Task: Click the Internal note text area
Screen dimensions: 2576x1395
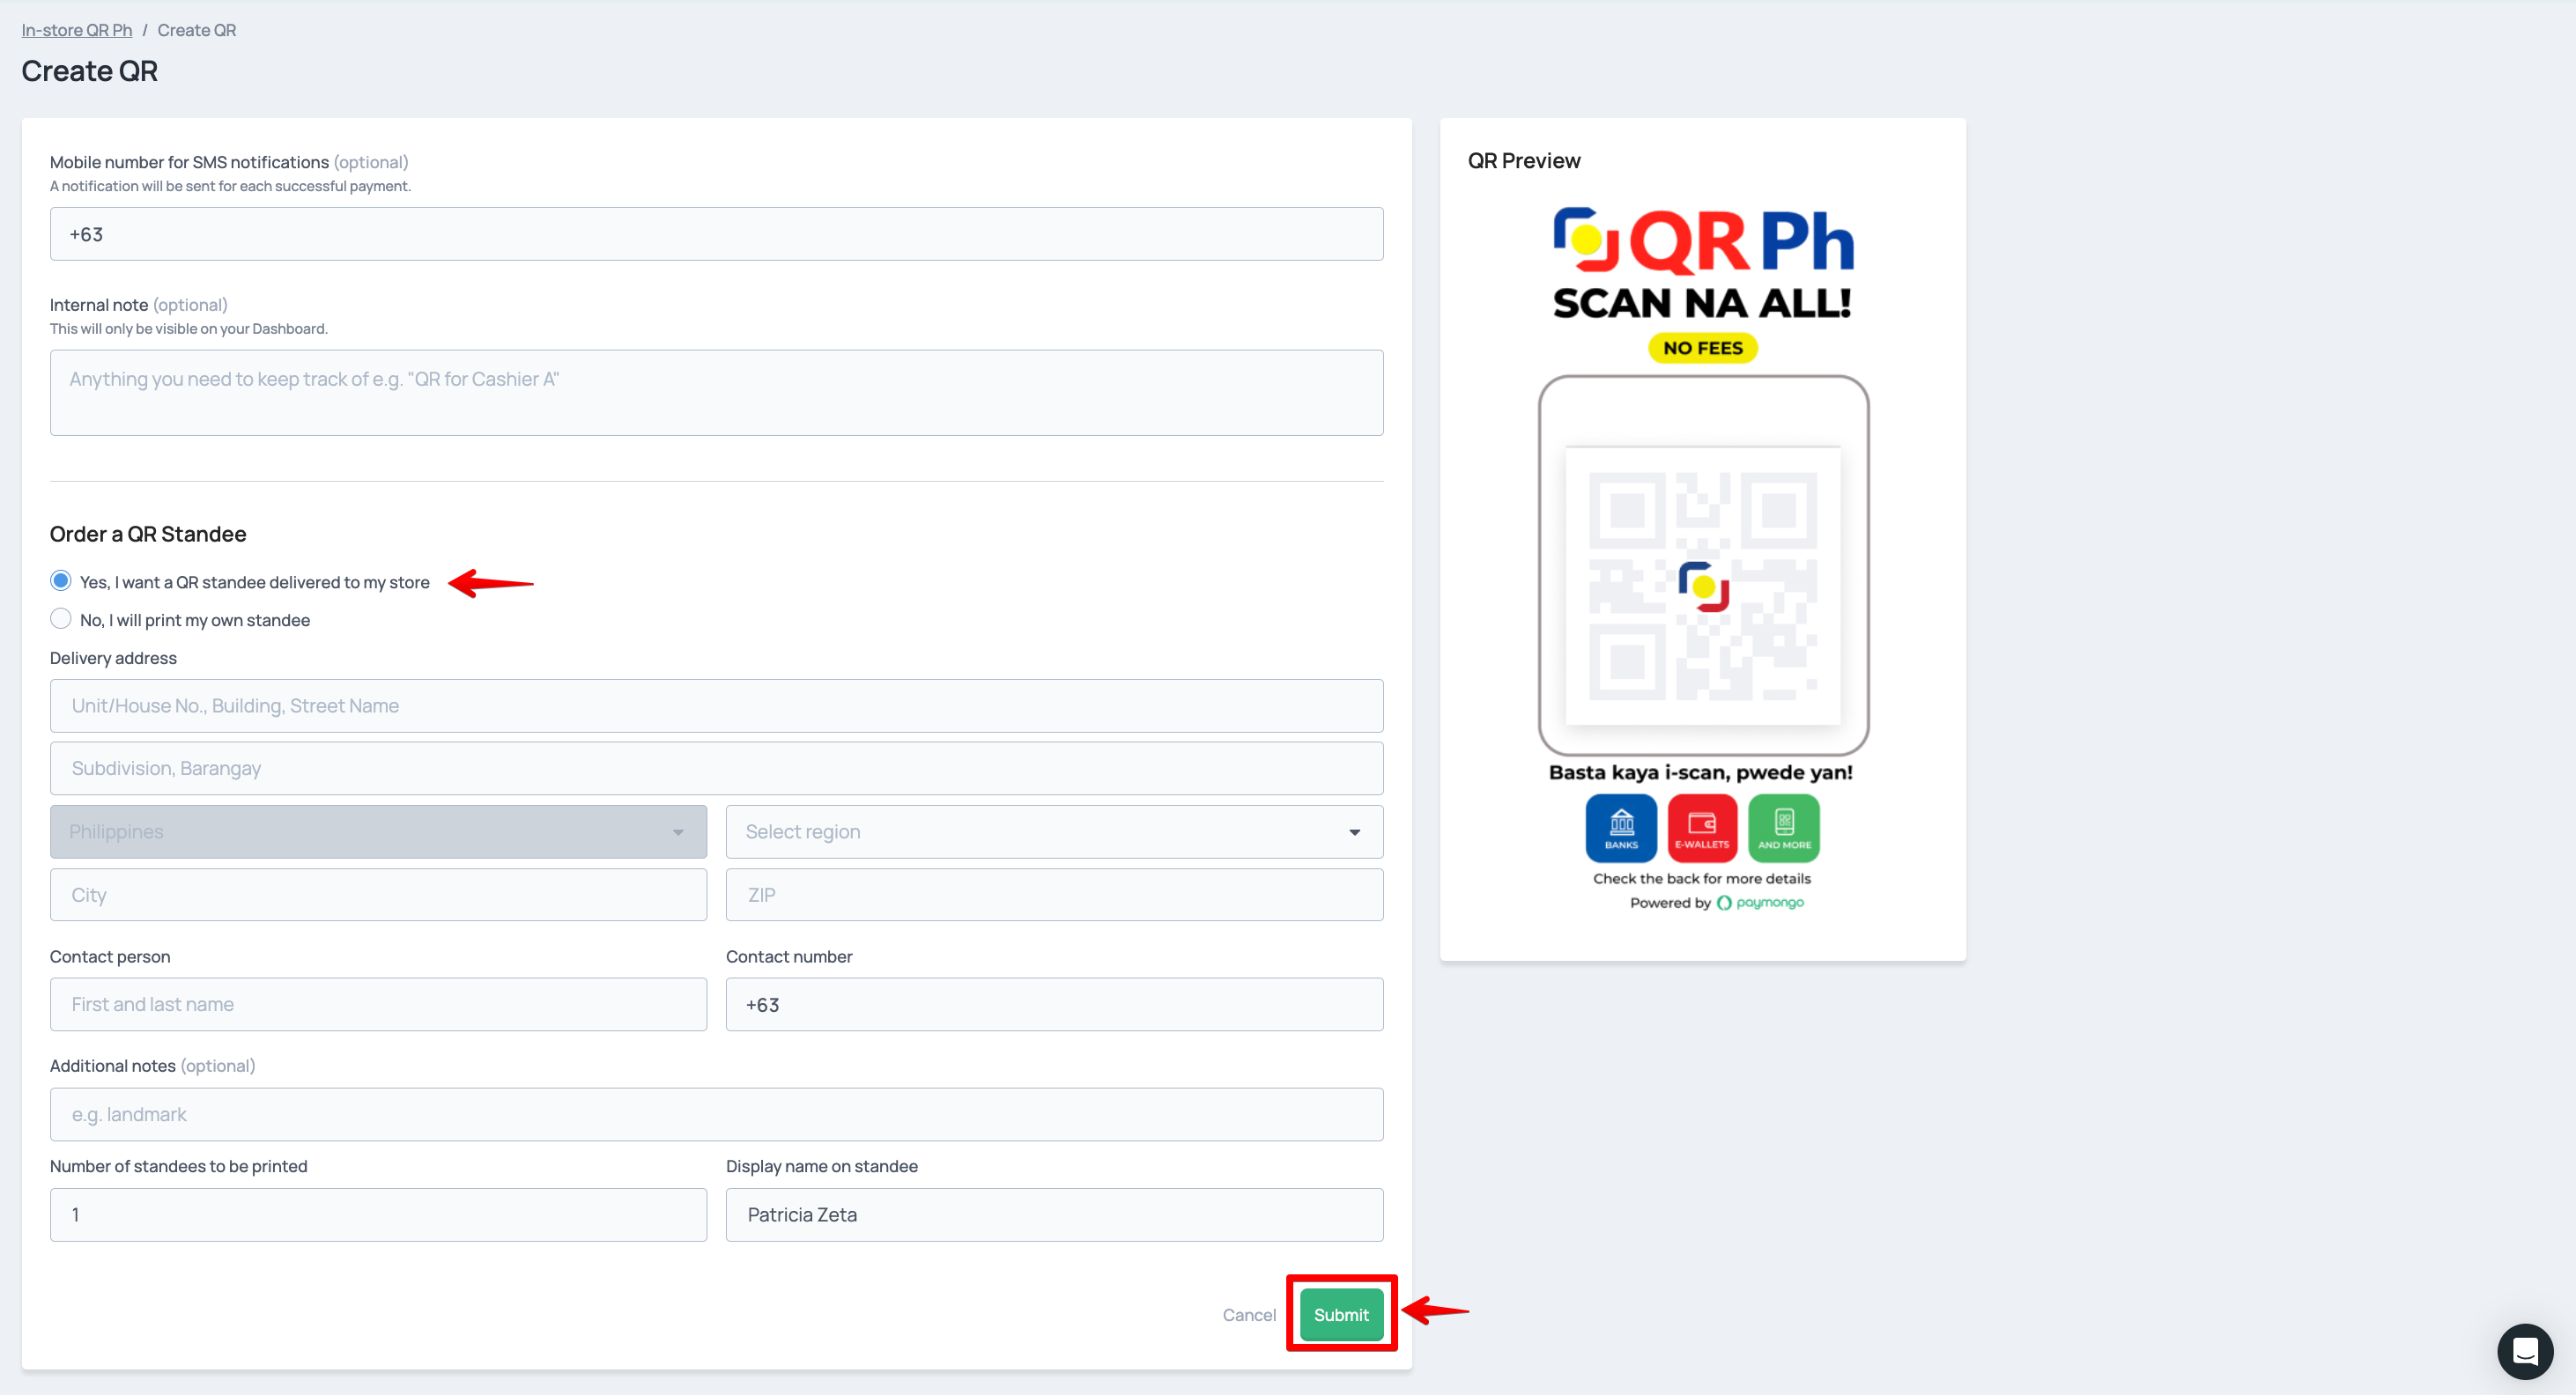Action: coord(716,392)
